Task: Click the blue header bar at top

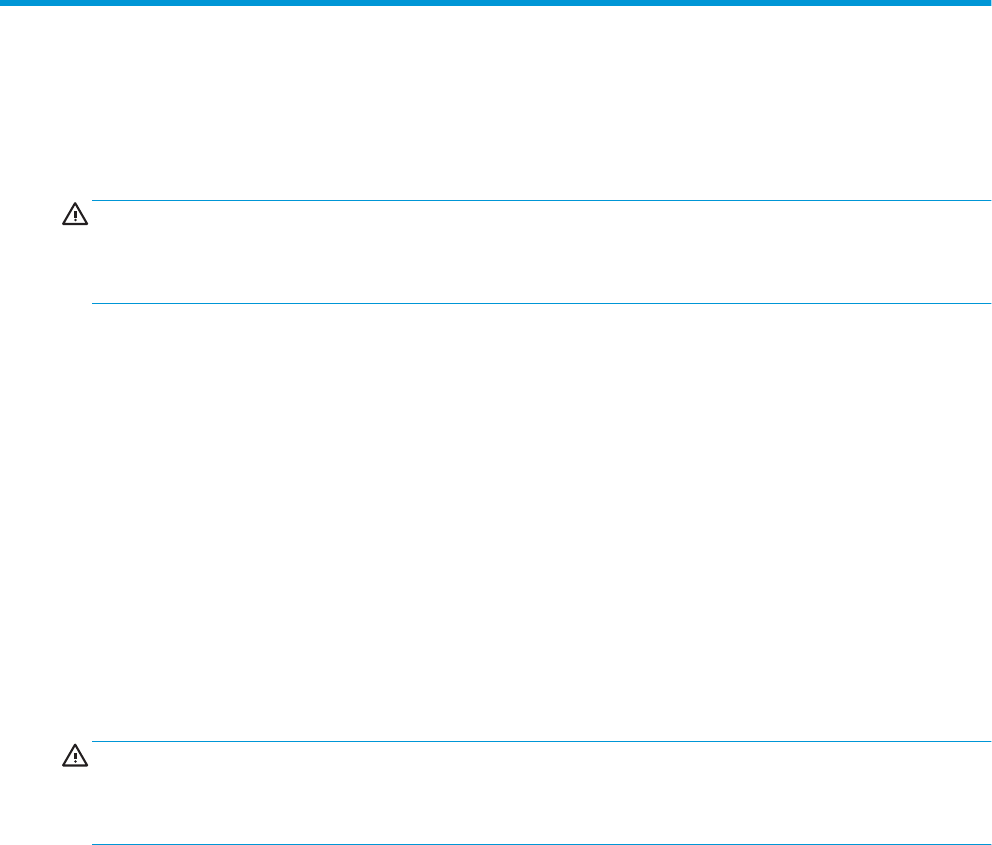Action: [496, 4]
